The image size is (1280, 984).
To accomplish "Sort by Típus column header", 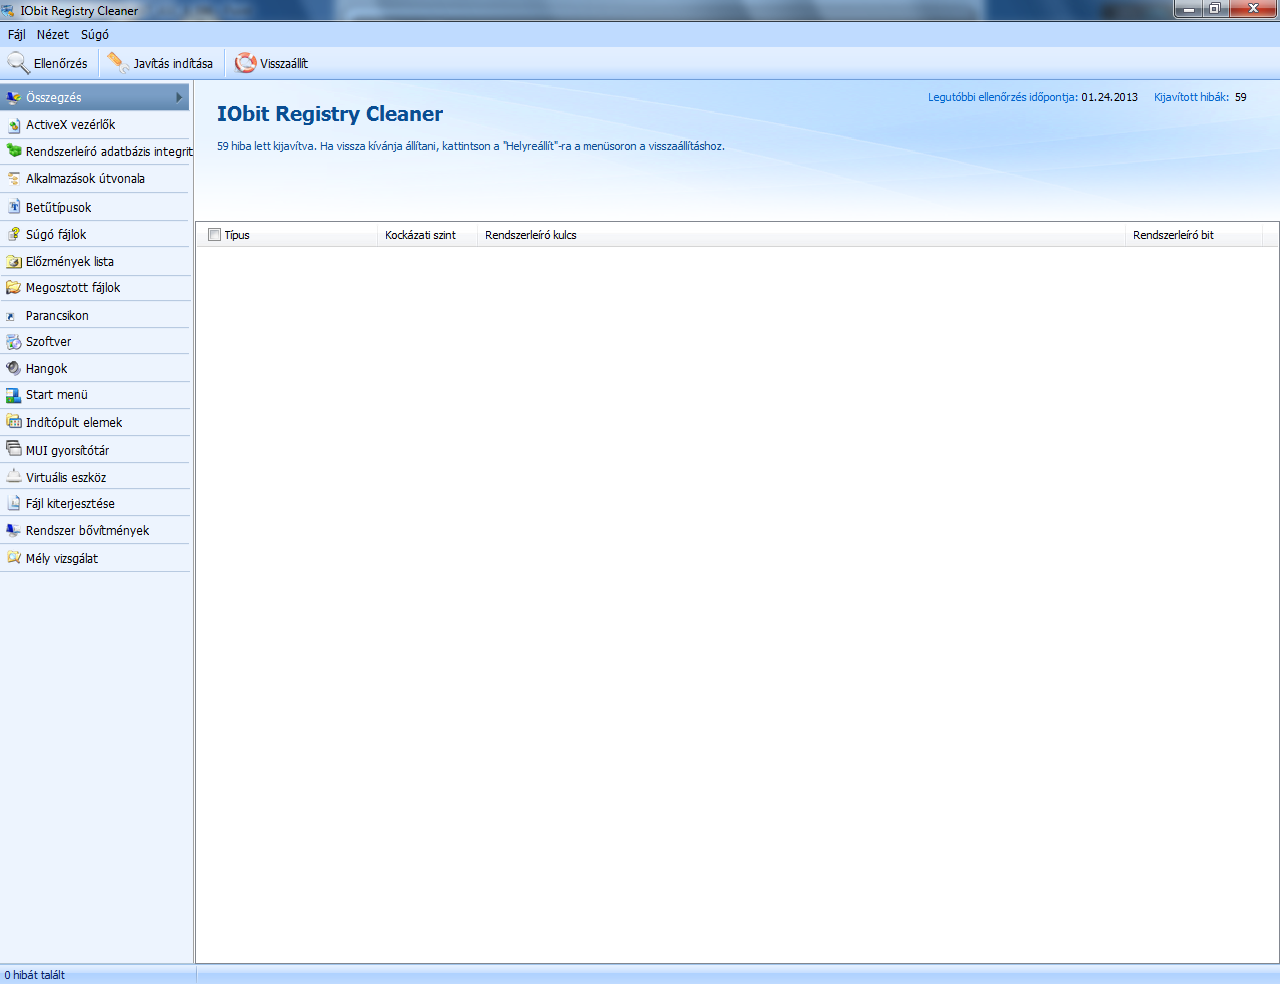I will coord(287,235).
